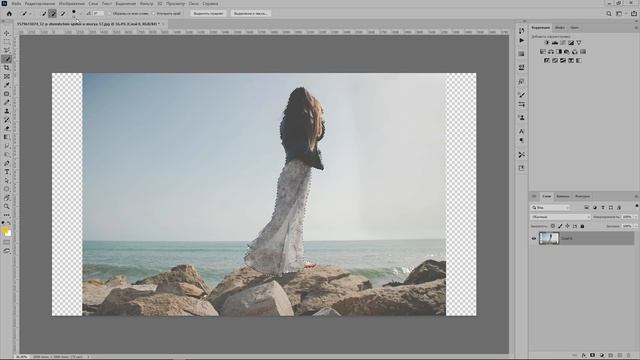Image resolution: width=640 pixels, height=360 pixels.
Task: Choose Subtract from selection mode
Action: [62, 13]
